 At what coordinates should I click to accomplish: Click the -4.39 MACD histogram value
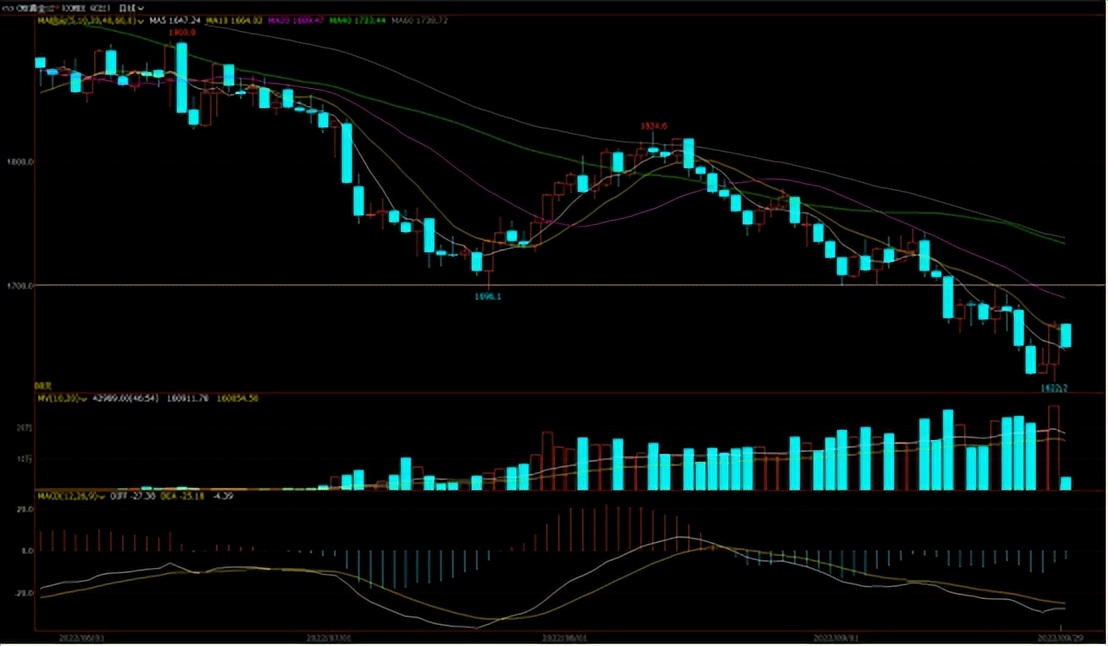pos(223,496)
